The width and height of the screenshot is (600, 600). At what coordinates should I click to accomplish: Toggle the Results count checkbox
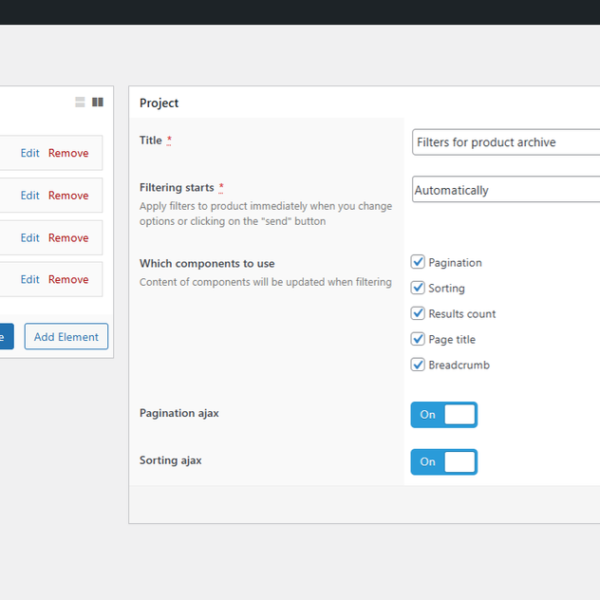click(x=418, y=314)
